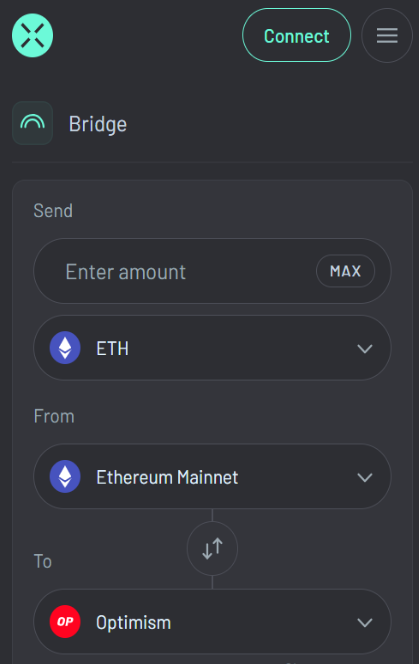Click the Ethereum Mainnet network logo
This screenshot has height=664, width=419.
point(65,476)
